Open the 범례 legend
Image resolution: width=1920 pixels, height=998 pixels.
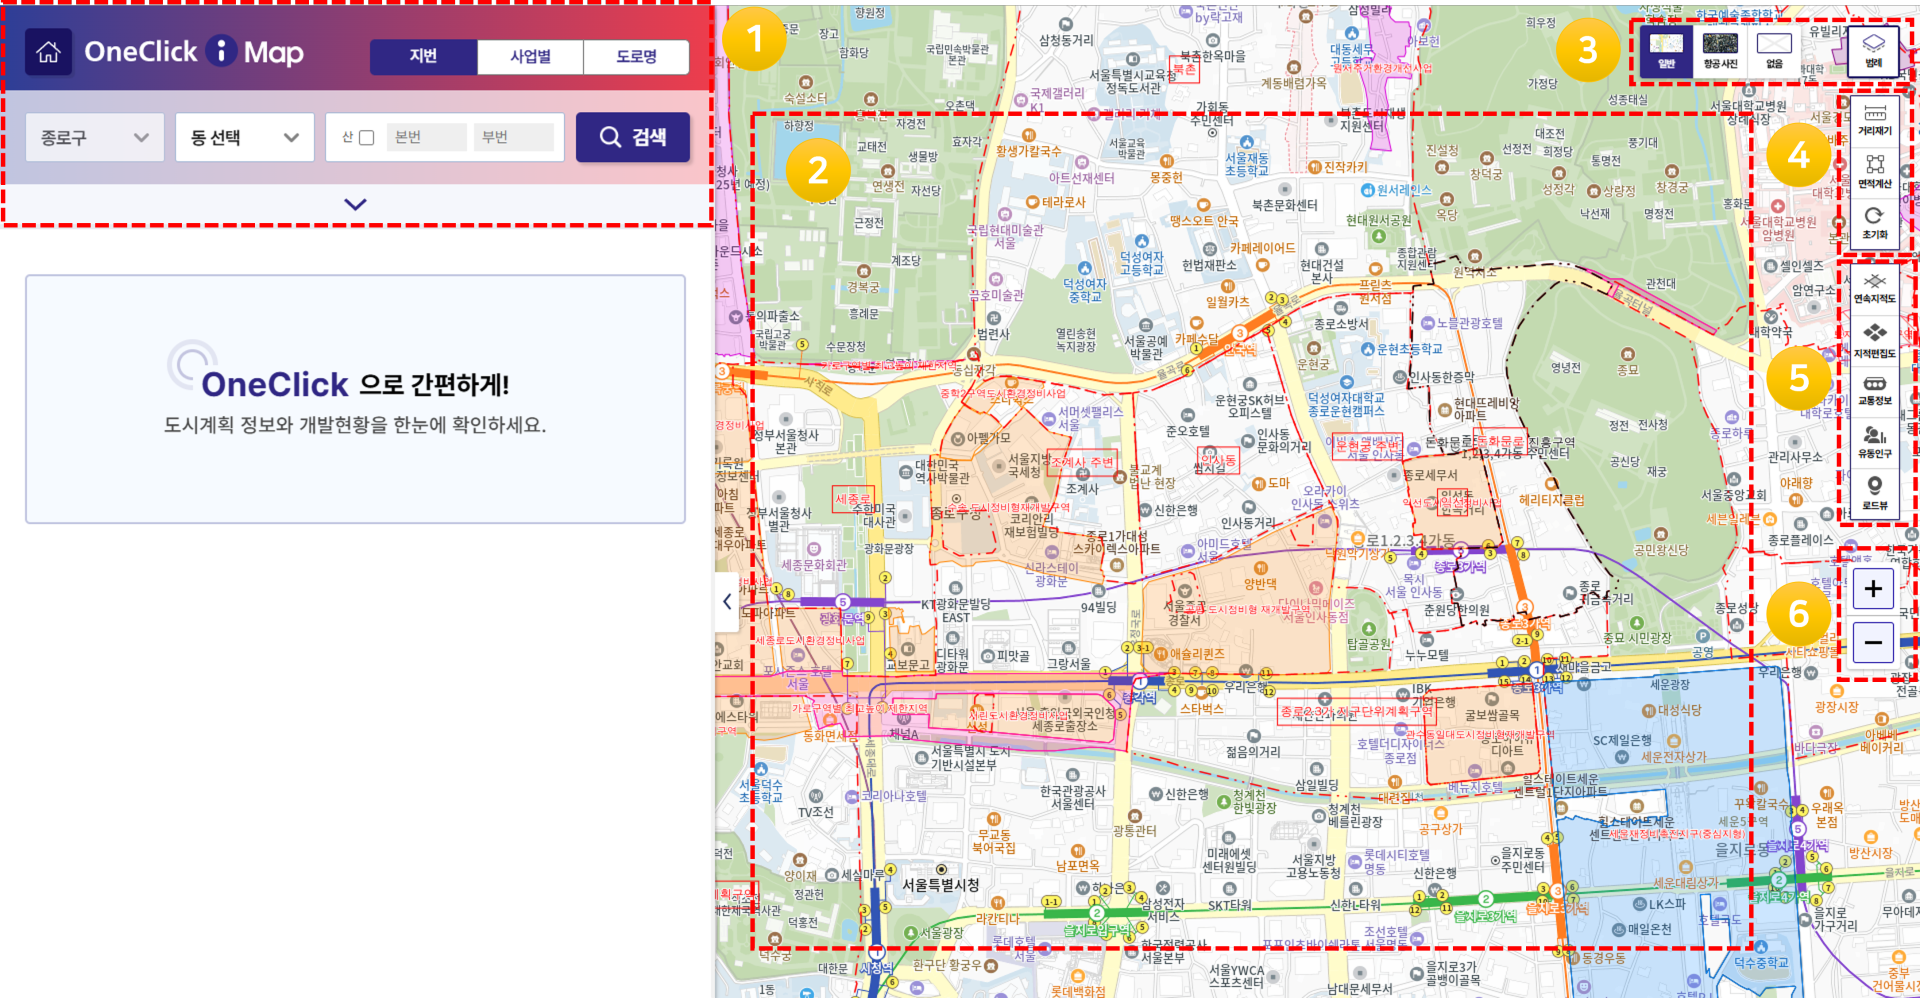[1873, 50]
